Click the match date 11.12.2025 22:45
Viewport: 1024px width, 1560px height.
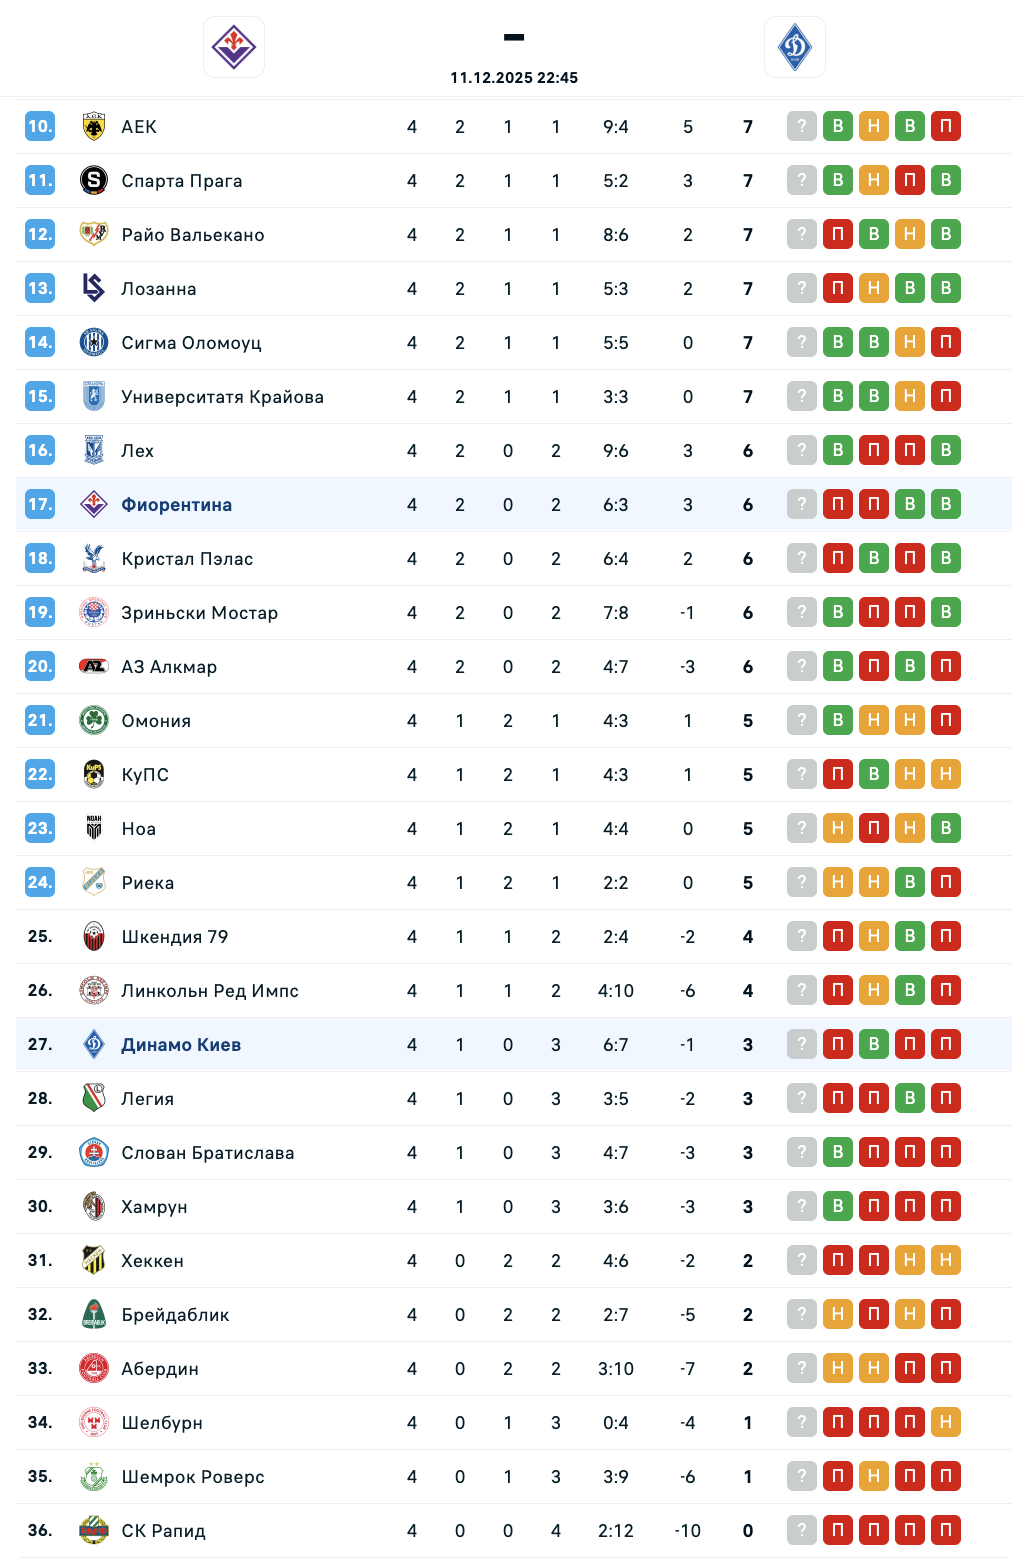click(x=514, y=78)
